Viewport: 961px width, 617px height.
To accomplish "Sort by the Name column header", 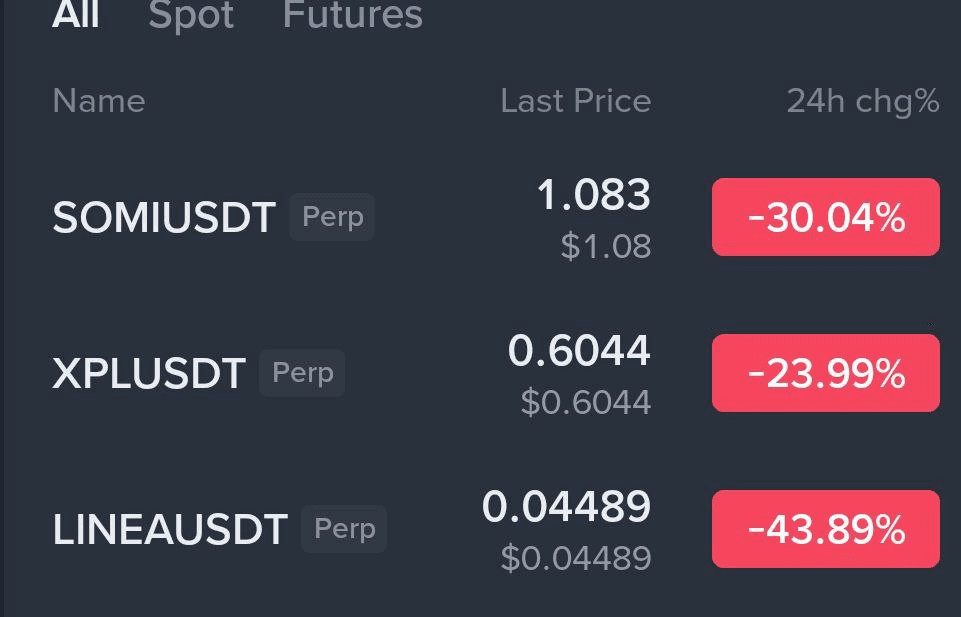I will pos(99,101).
